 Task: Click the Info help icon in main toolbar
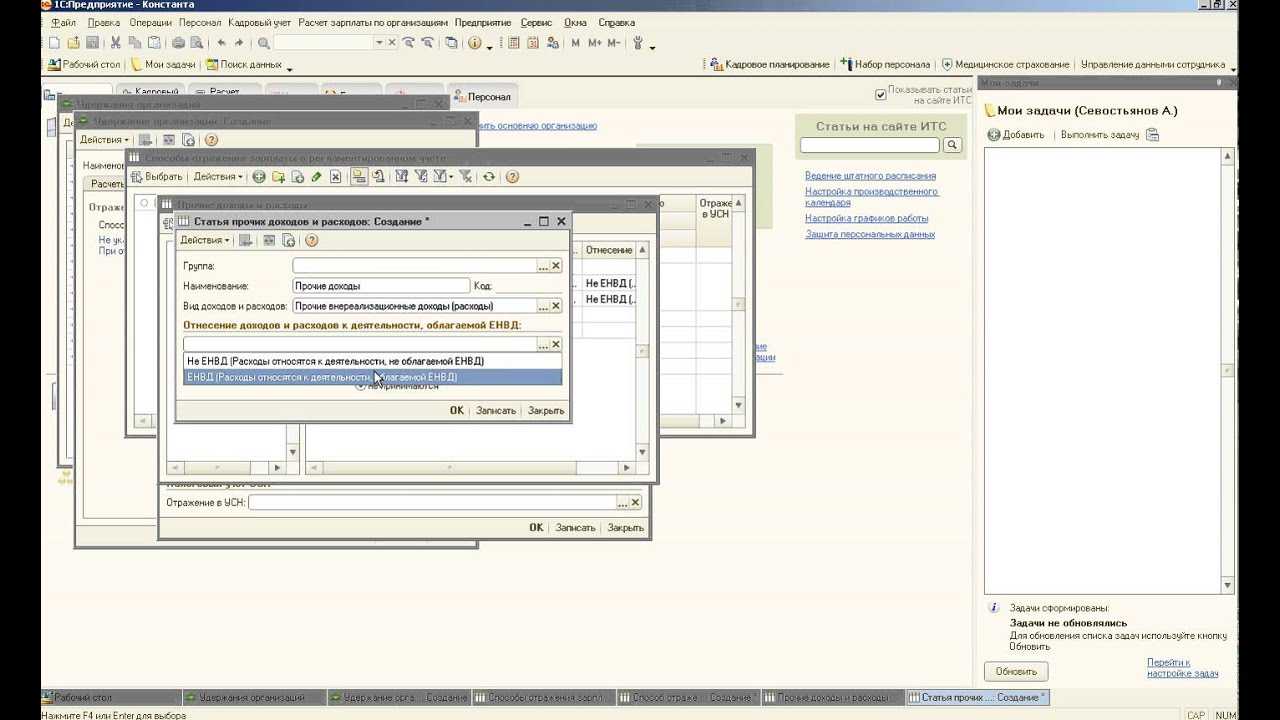point(474,43)
